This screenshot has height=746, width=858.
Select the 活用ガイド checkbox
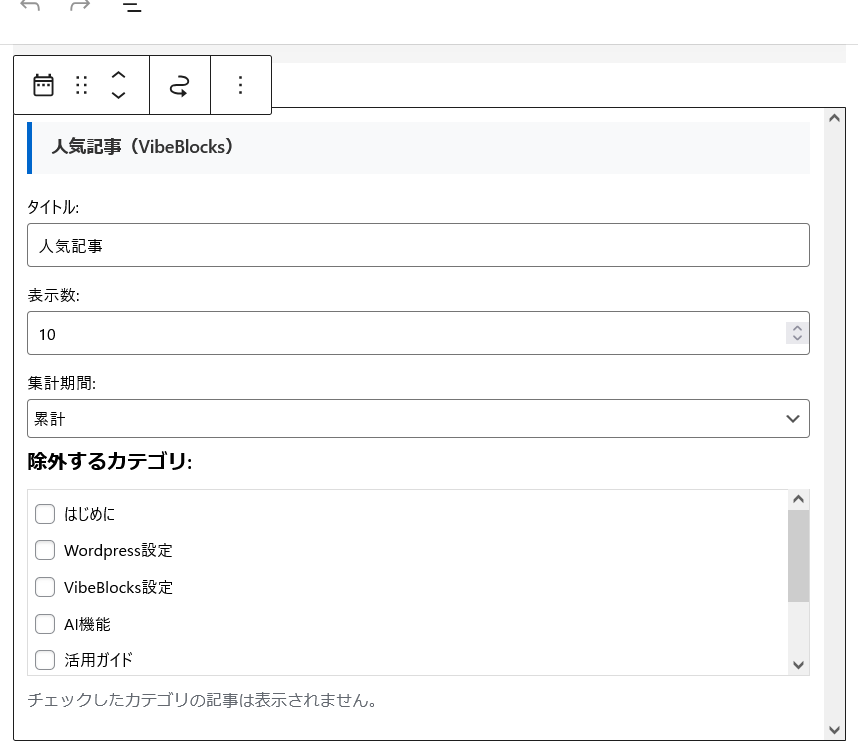[45, 660]
